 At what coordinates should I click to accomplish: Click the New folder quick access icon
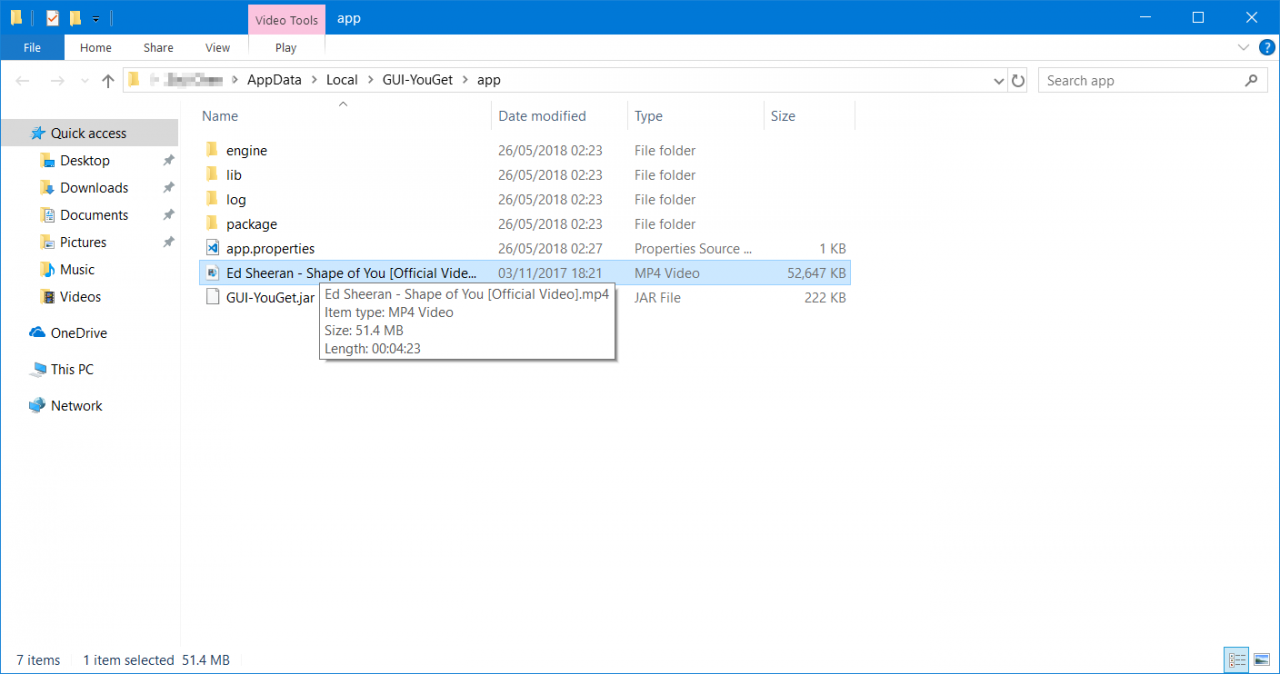pos(75,17)
